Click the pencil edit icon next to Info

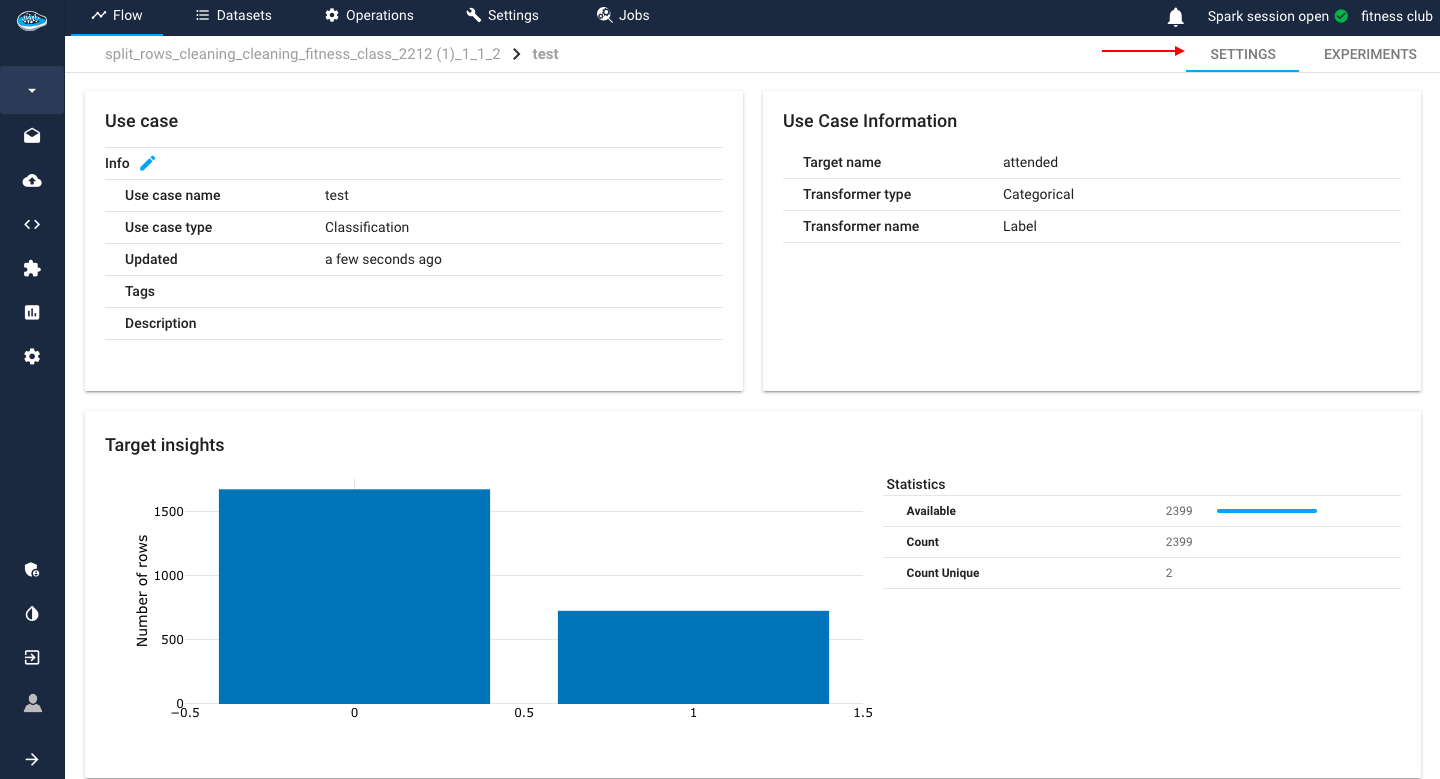coord(148,163)
